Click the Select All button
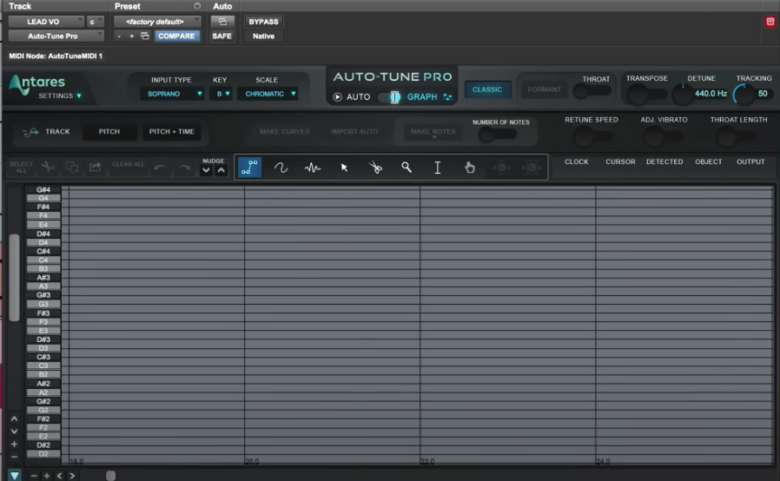Viewport: 780px width, 481px height. tap(21, 167)
